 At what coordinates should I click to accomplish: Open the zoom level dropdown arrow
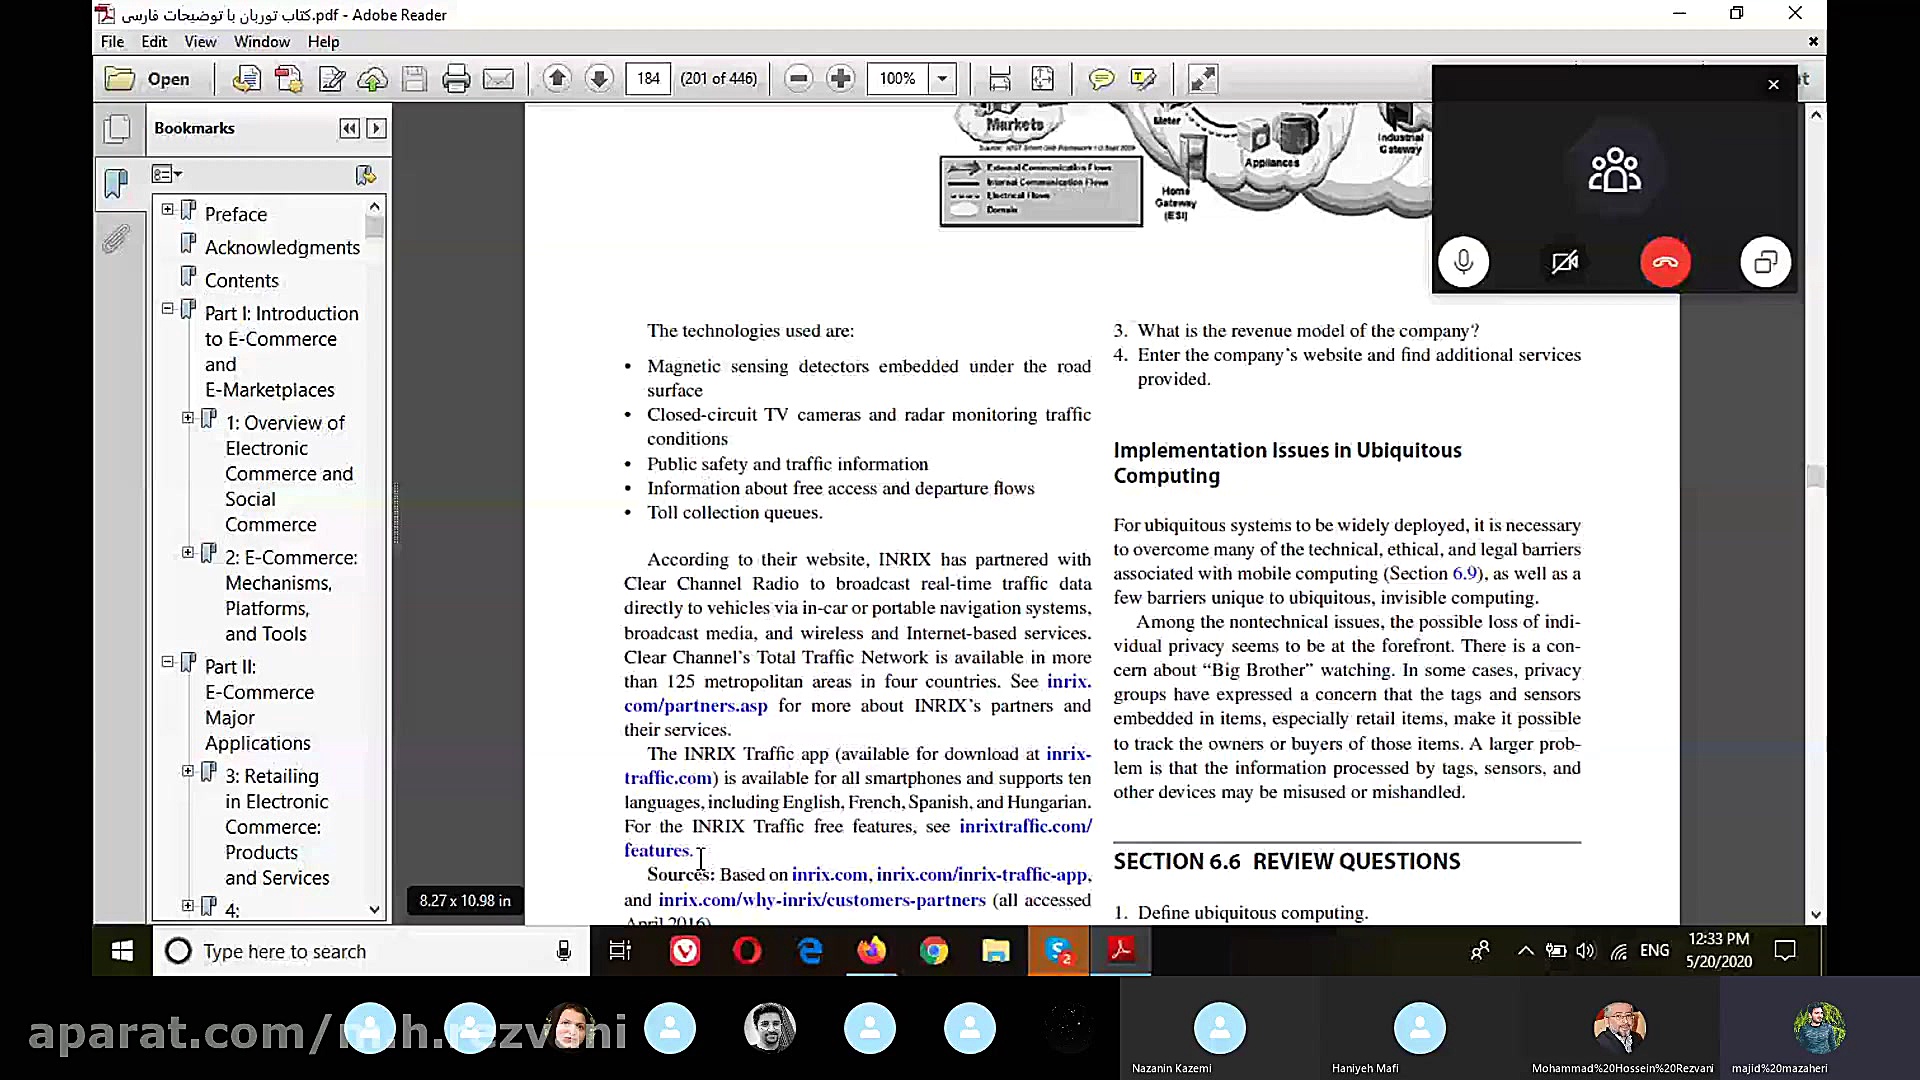(x=942, y=78)
